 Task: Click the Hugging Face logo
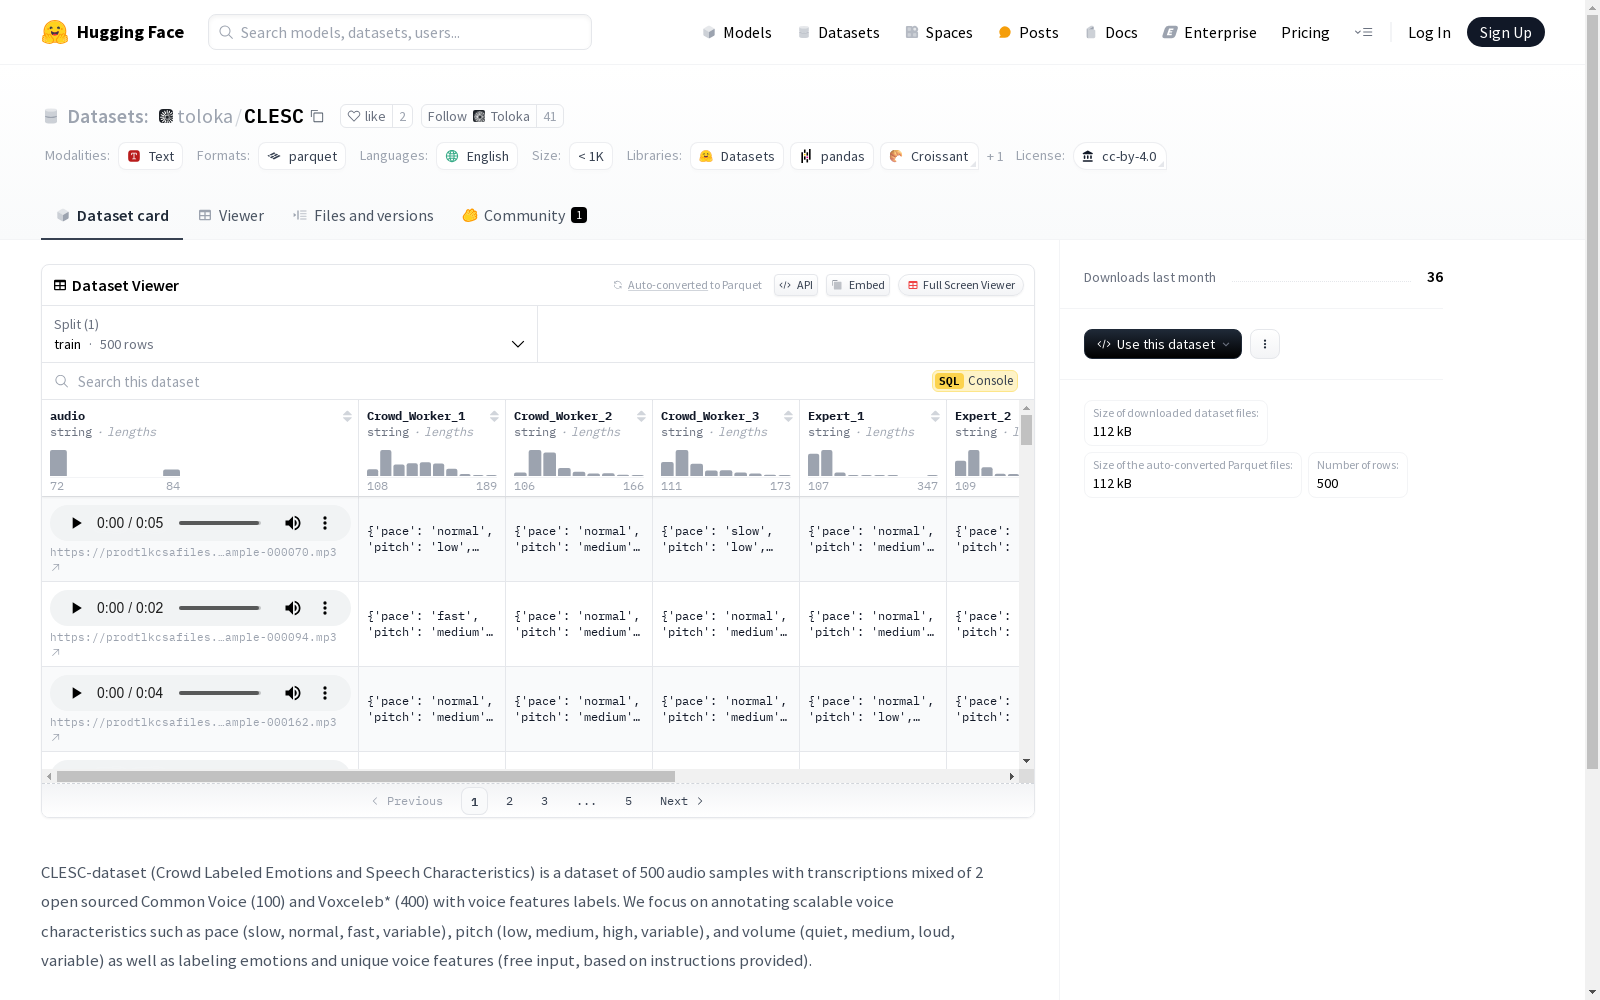(113, 32)
